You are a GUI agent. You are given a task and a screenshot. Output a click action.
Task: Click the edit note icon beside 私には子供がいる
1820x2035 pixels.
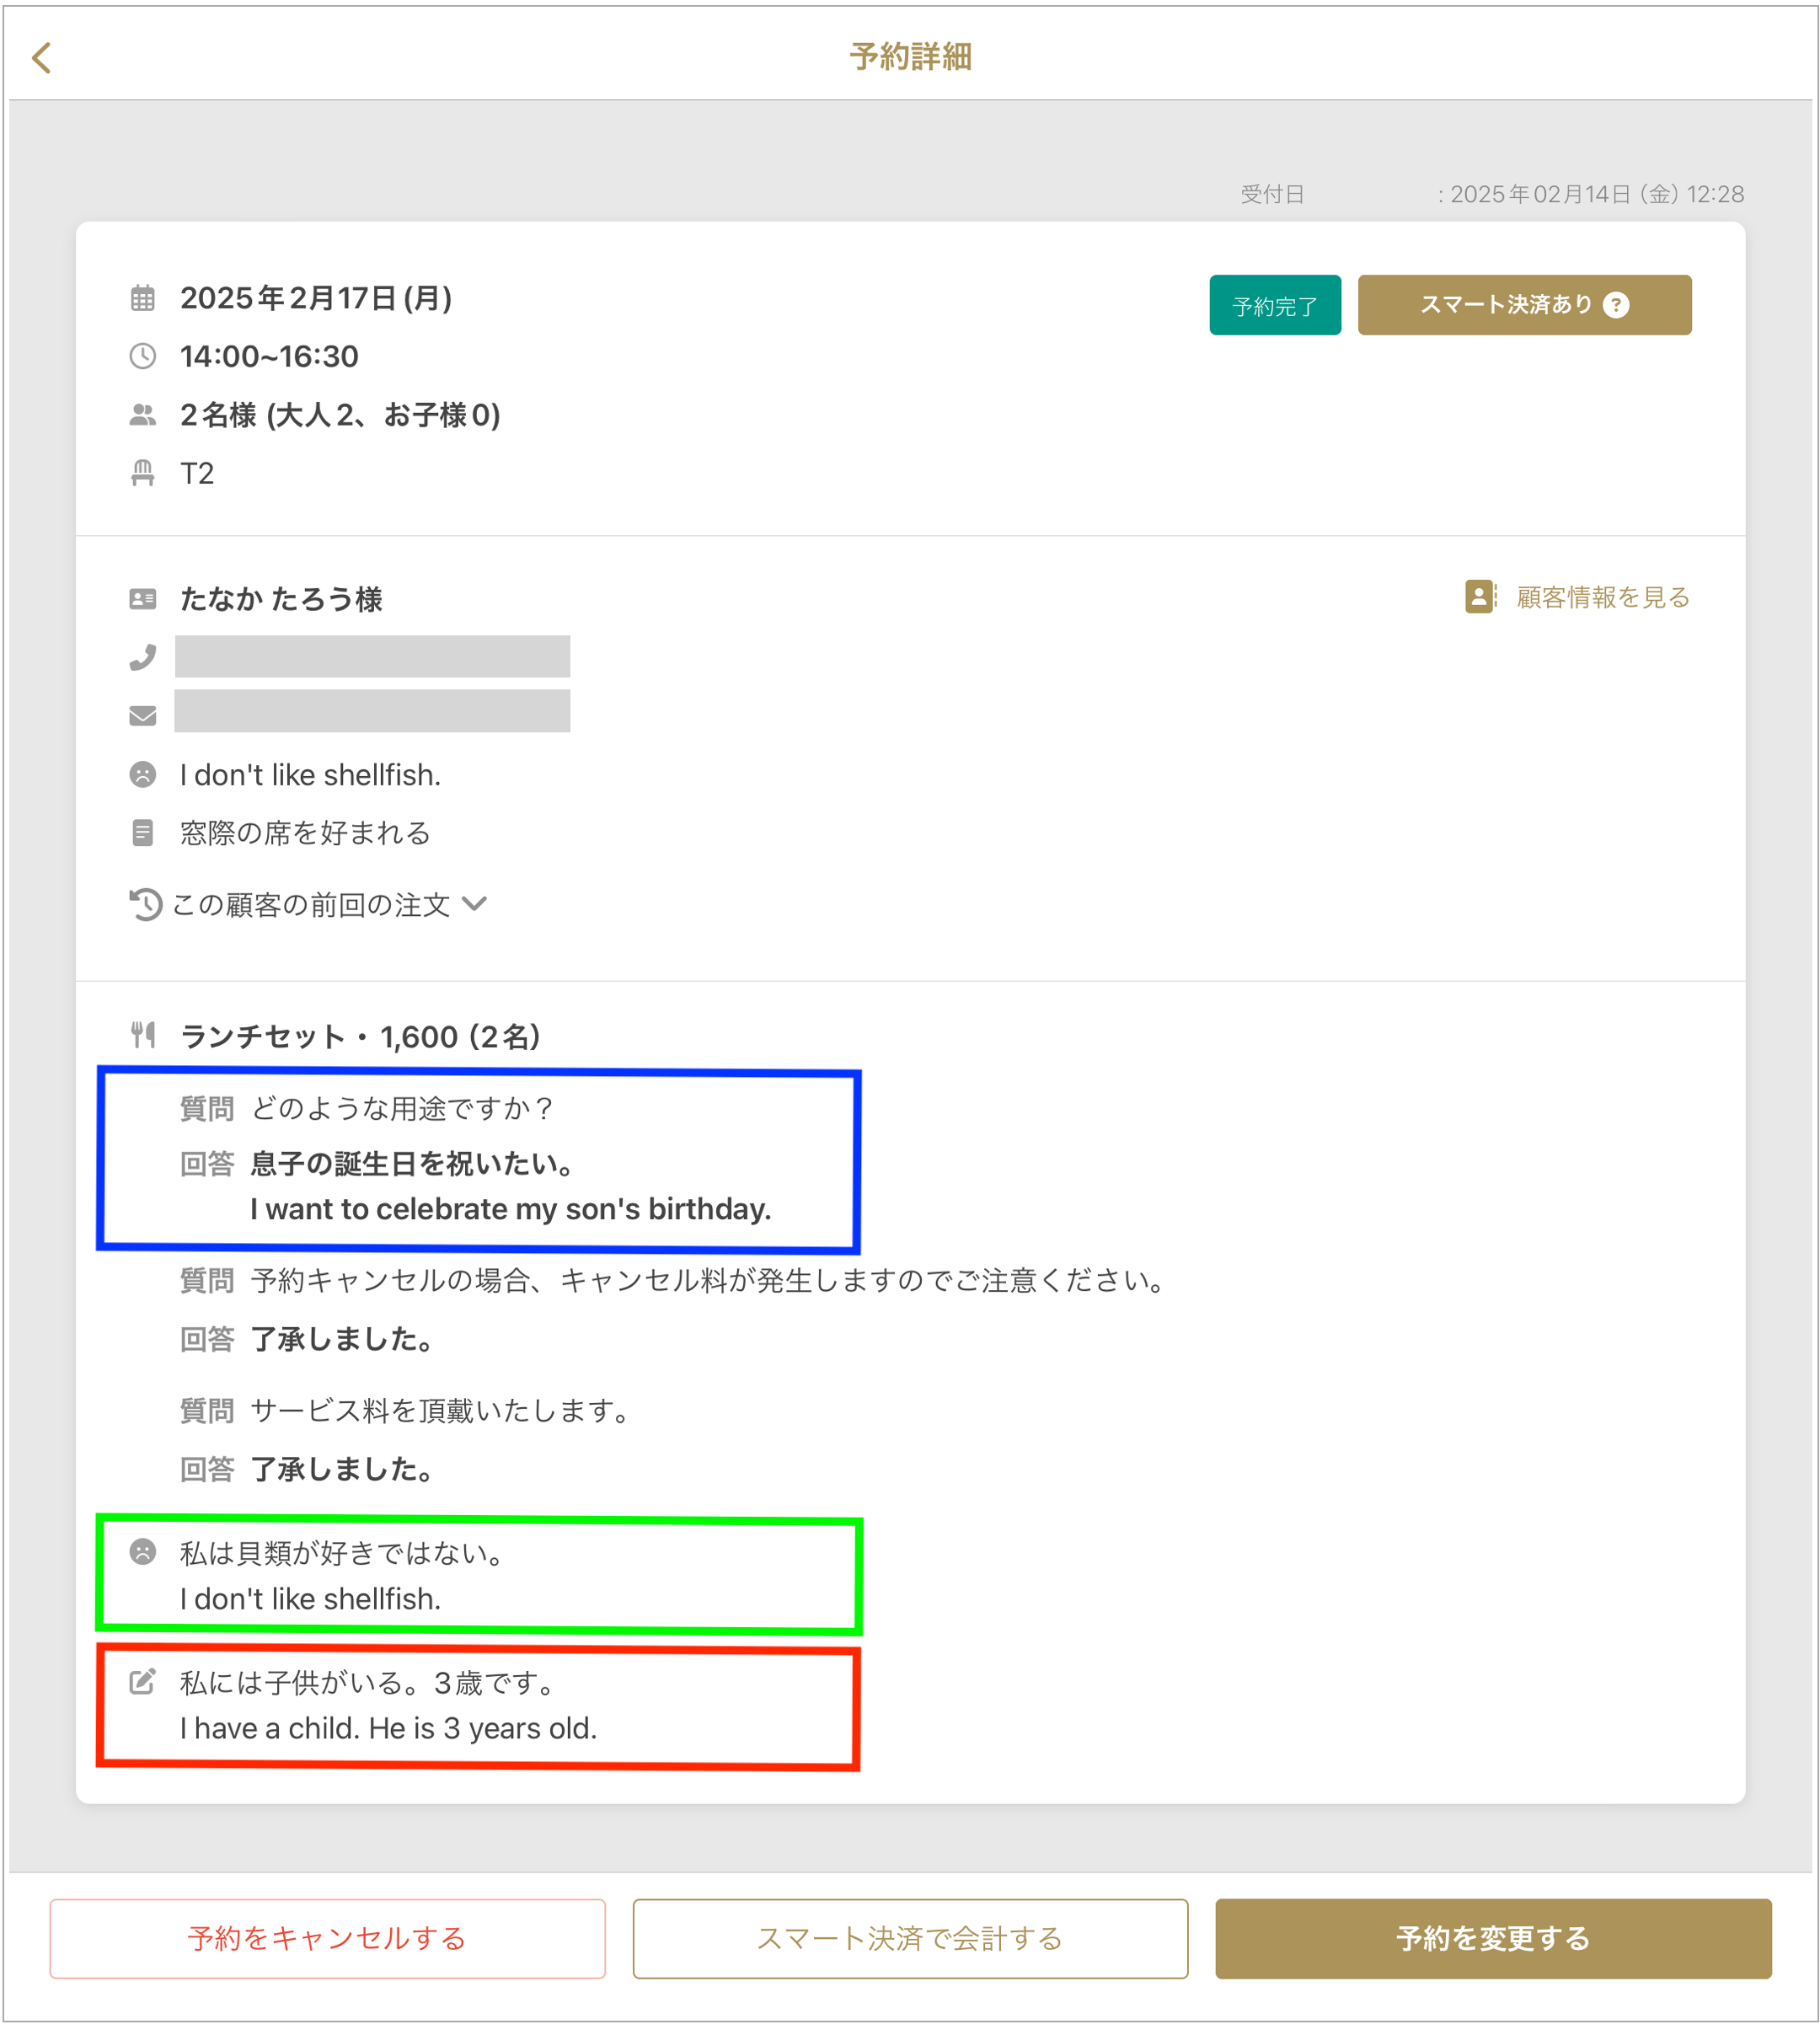(x=143, y=1682)
